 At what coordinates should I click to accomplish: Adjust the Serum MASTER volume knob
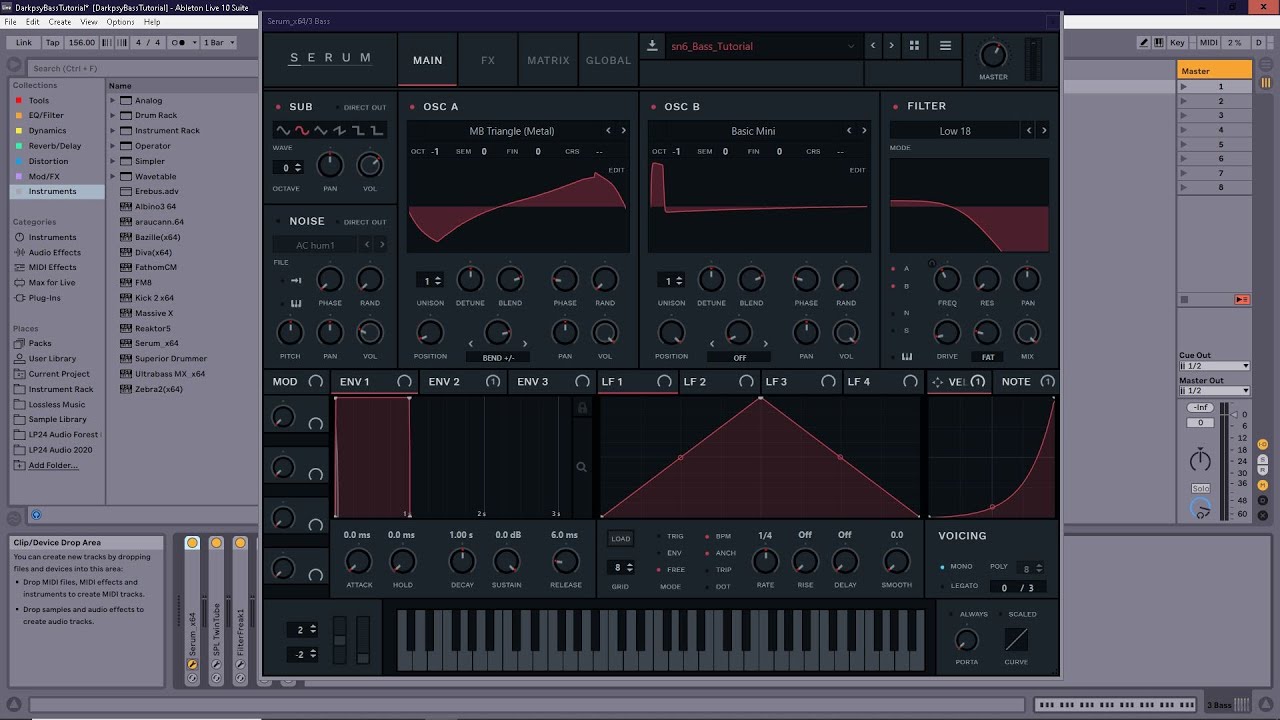993,55
